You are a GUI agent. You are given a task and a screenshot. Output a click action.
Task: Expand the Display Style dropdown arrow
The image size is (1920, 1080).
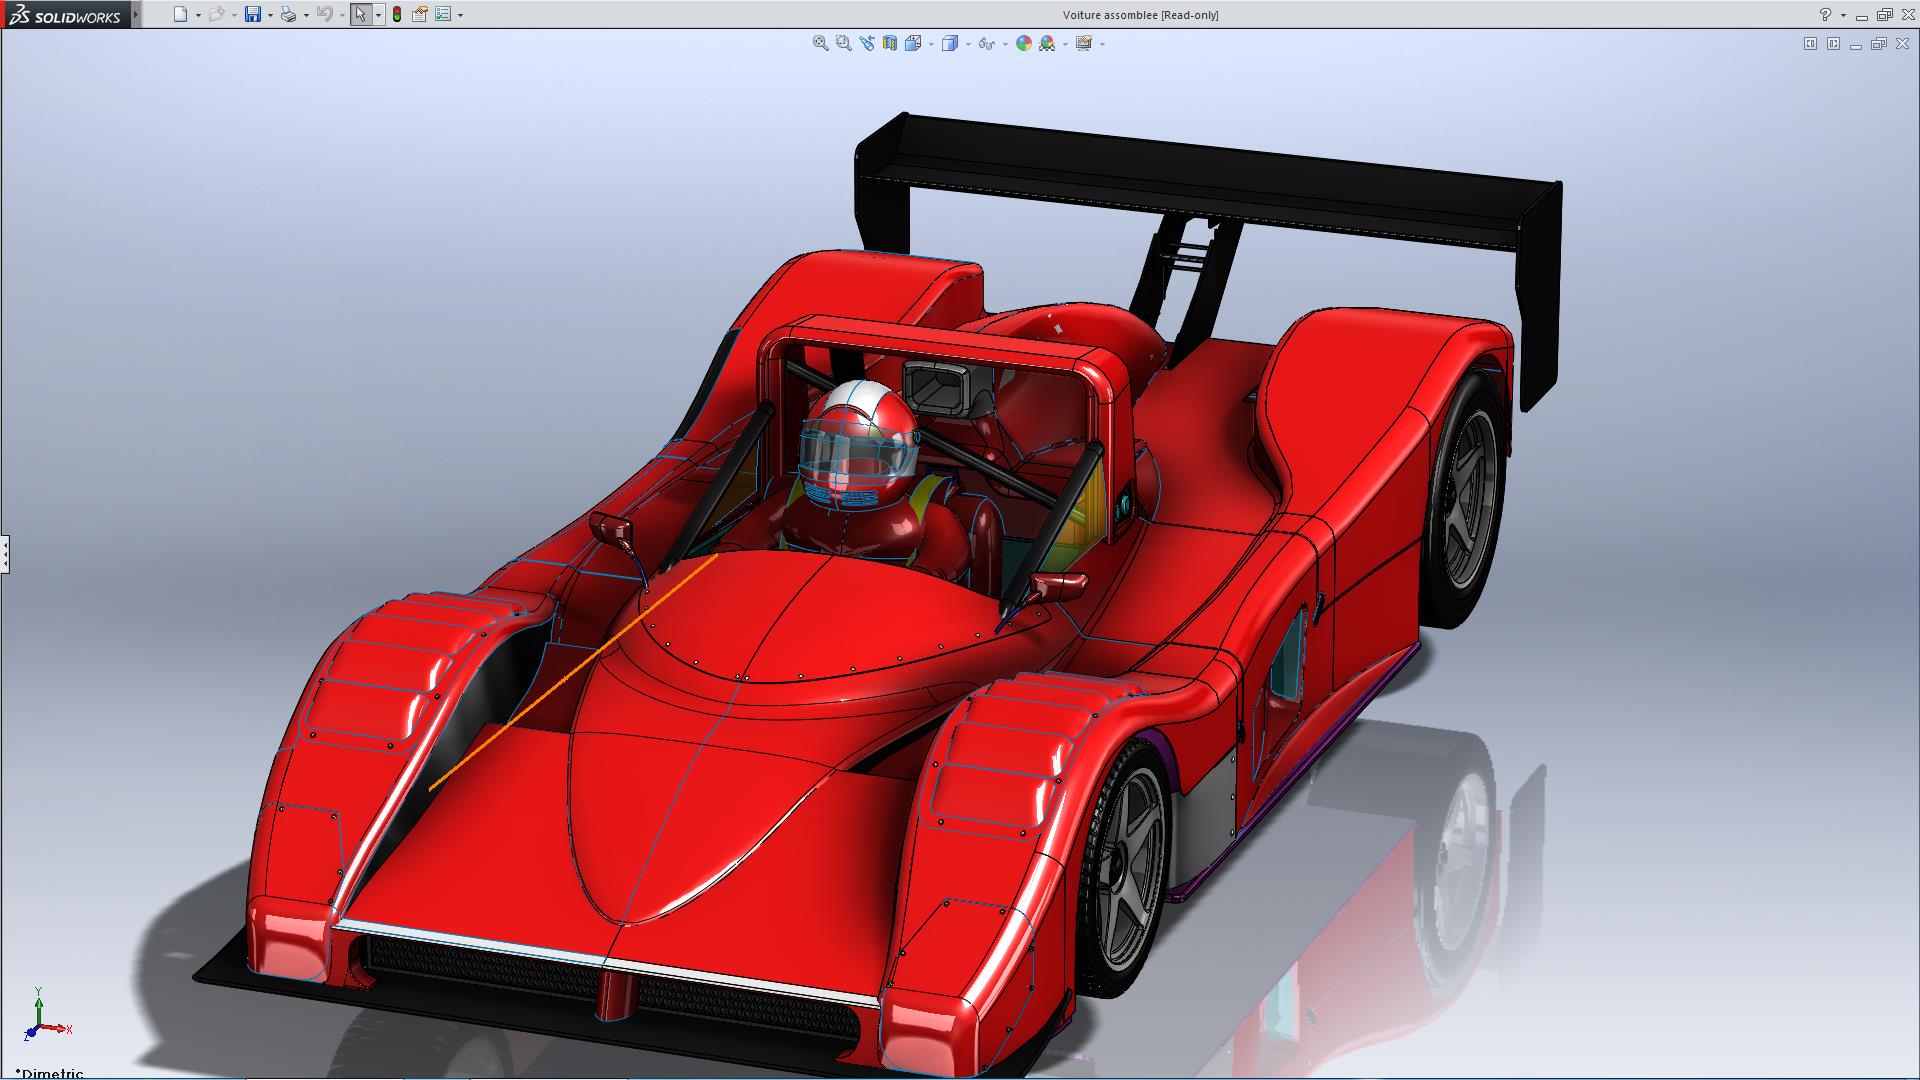[x=968, y=44]
